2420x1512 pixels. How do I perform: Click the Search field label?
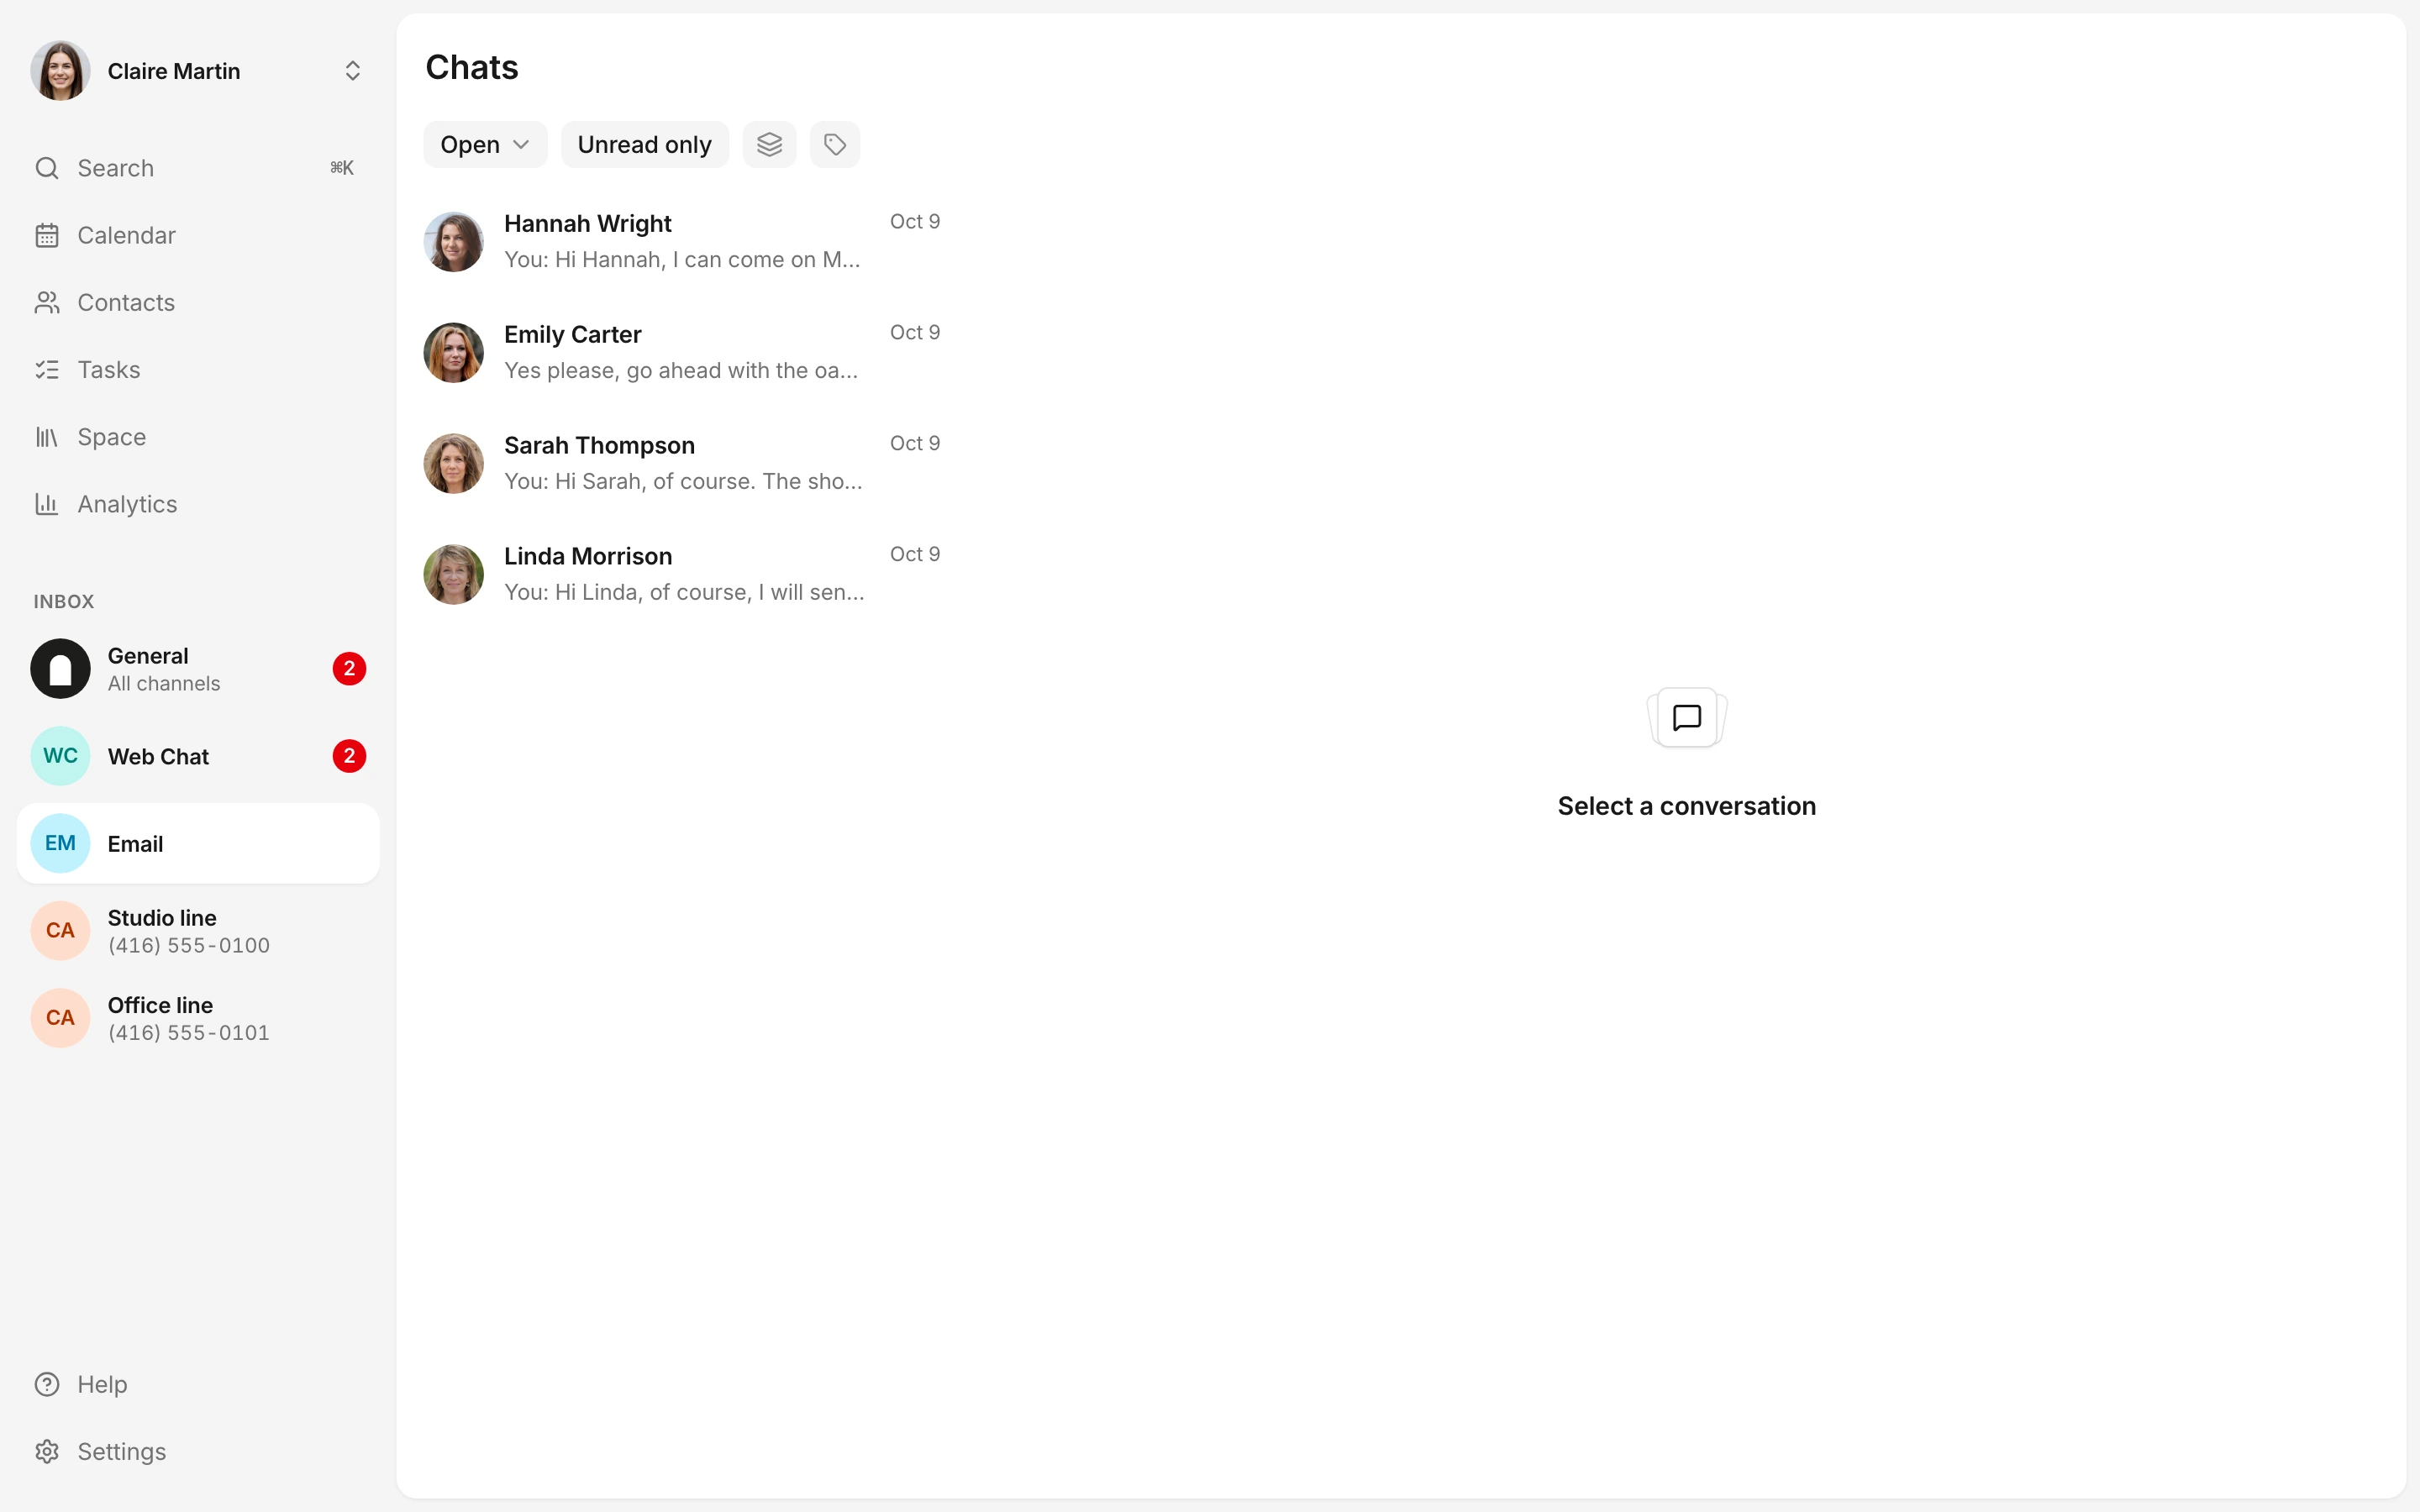tap(116, 168)
